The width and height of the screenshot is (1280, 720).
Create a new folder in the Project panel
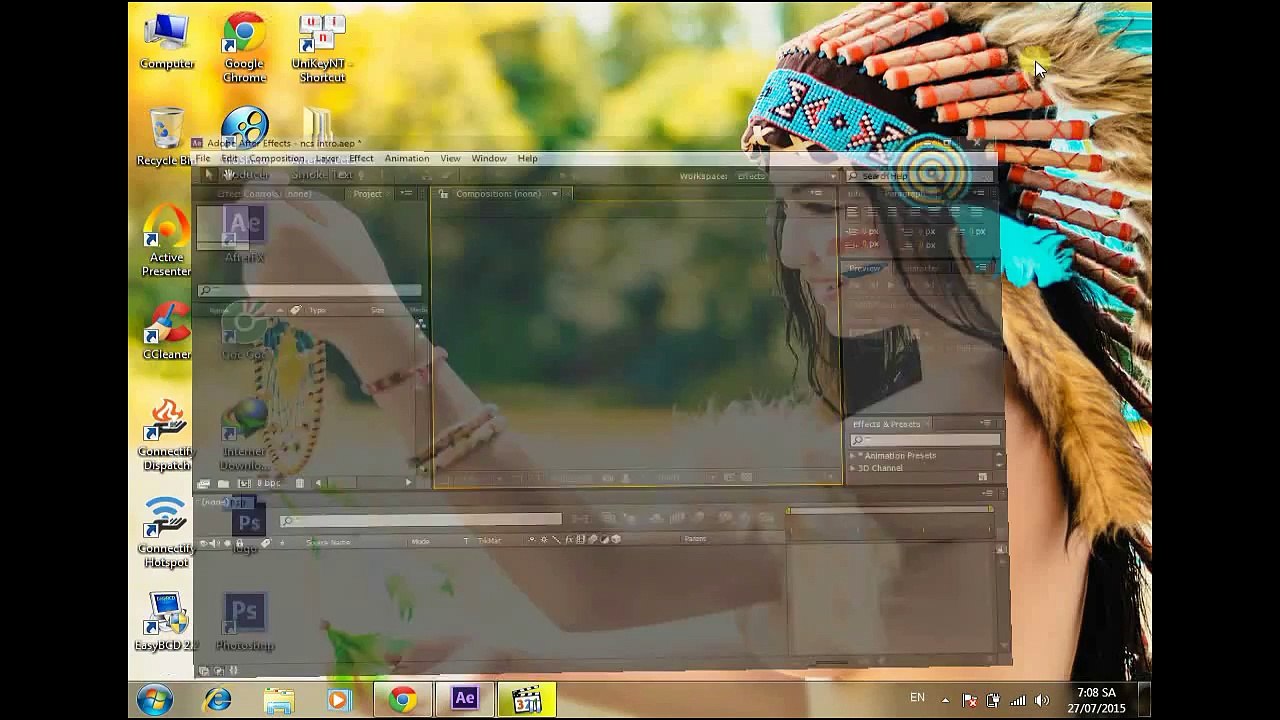point(223,483)
